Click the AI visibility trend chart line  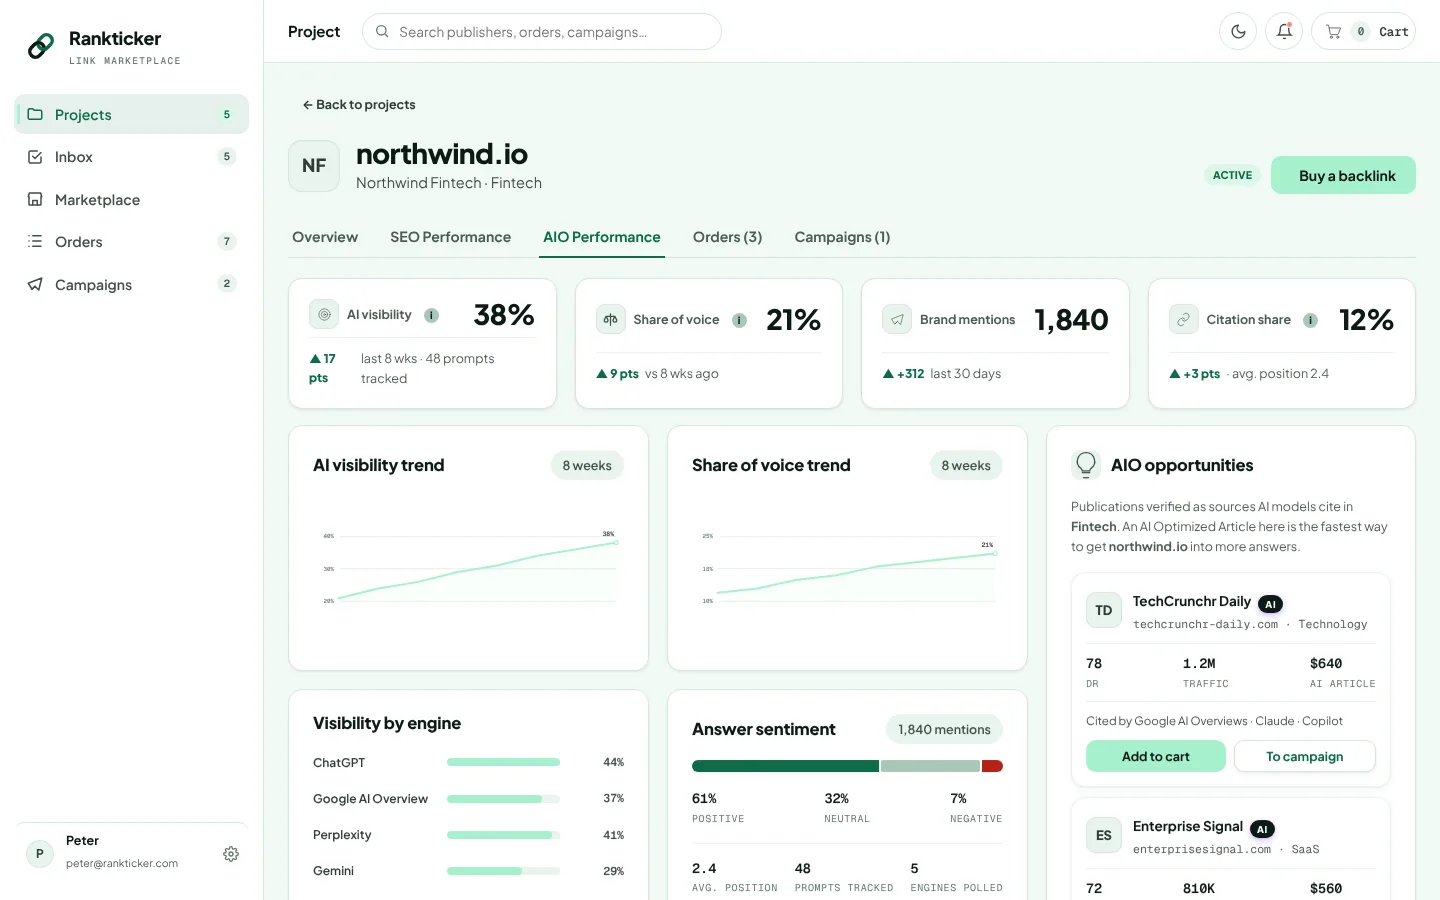point(477,570)
